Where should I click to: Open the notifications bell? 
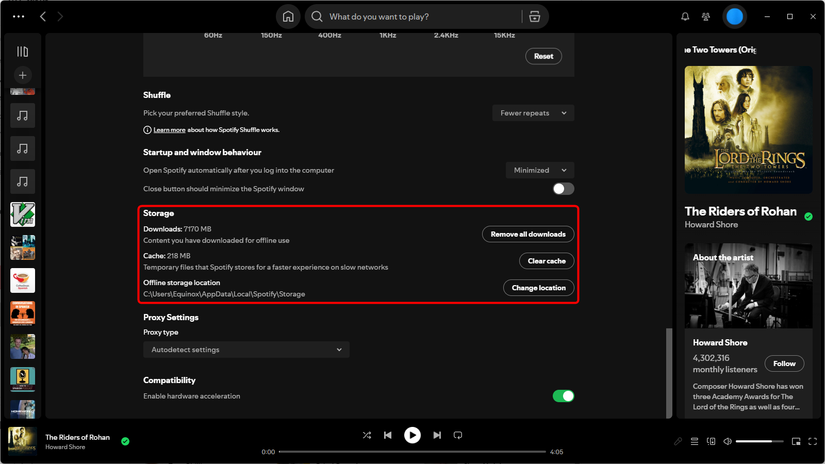coord(685,17)
